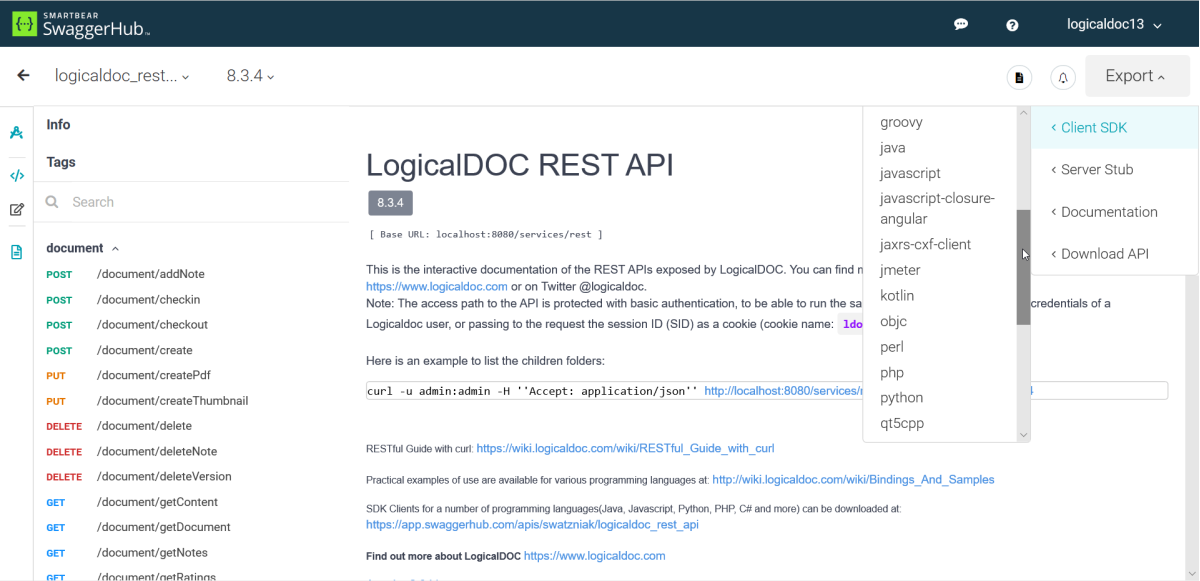The width and height of the screenshot is (1200, 581).
Task: Select kotlin from the language list
Action: (x=897, y=295)
